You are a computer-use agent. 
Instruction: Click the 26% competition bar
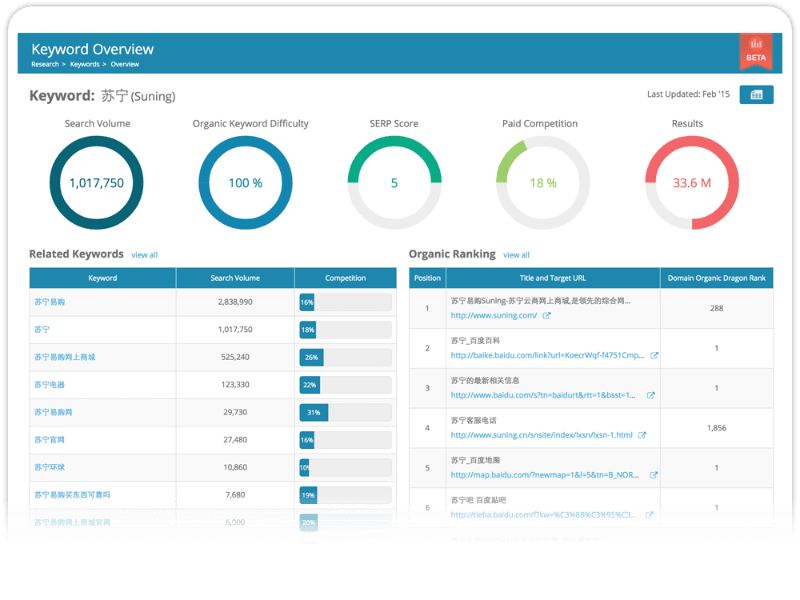point(345,357)
